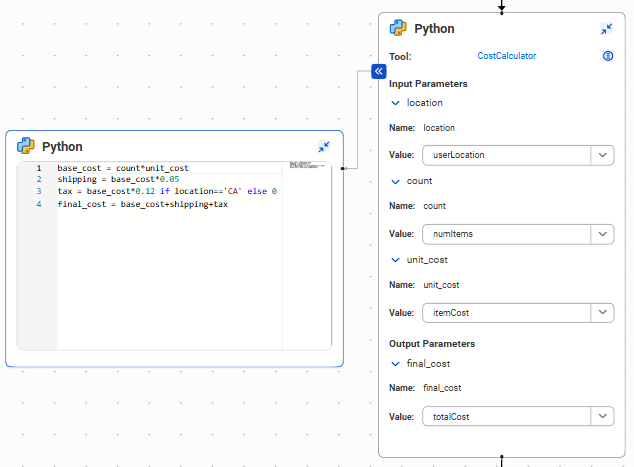
Task: Click code line 2 shipping calculation
Action: (x=118, y=179)
